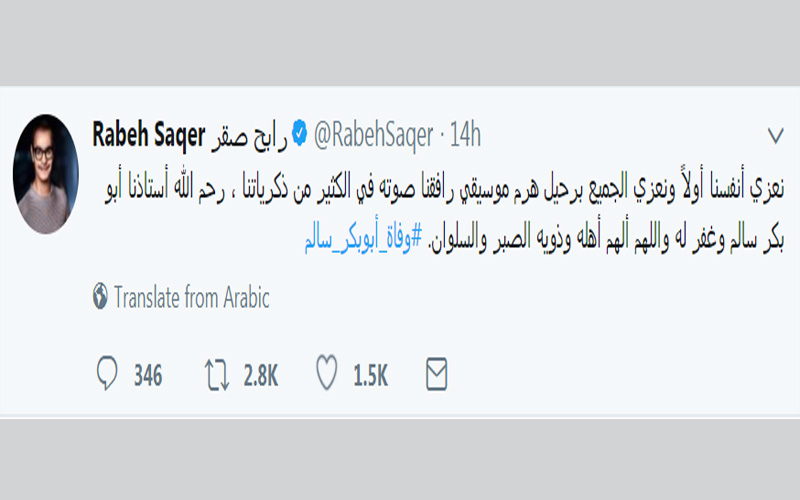Viewport: 800px width, 500px height.
Task: Click the 346 replies count
Action: pyautogui.click(x=147, y=376)
